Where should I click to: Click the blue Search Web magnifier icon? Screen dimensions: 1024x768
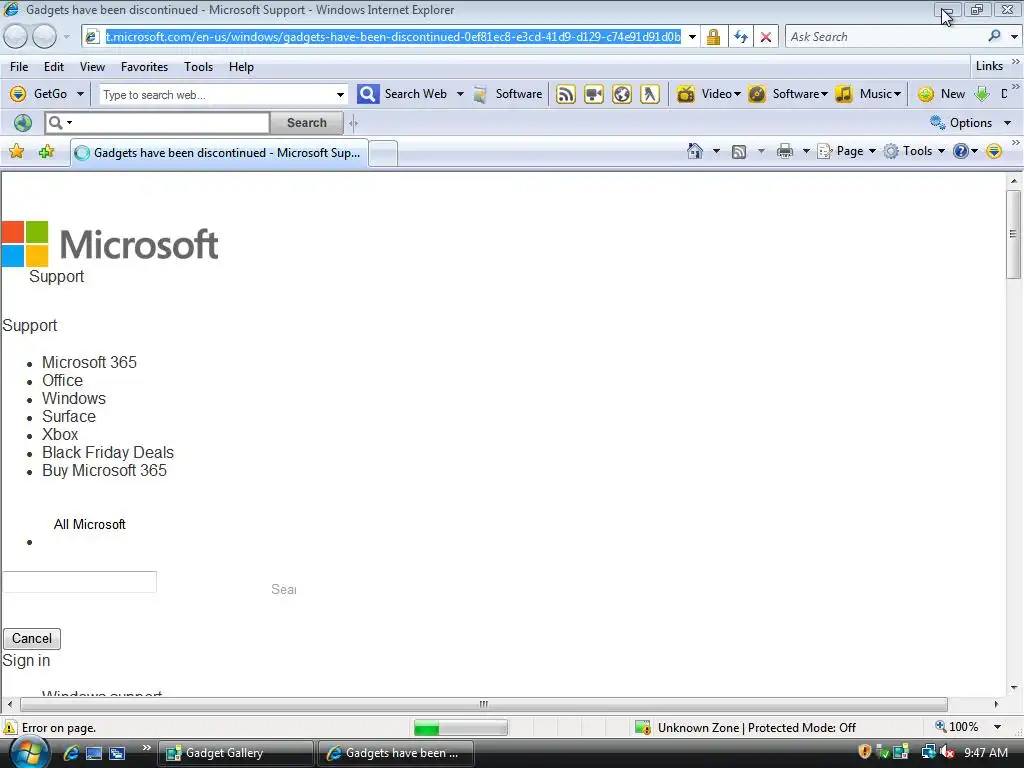pyautogui.click(x=368, y=94)
